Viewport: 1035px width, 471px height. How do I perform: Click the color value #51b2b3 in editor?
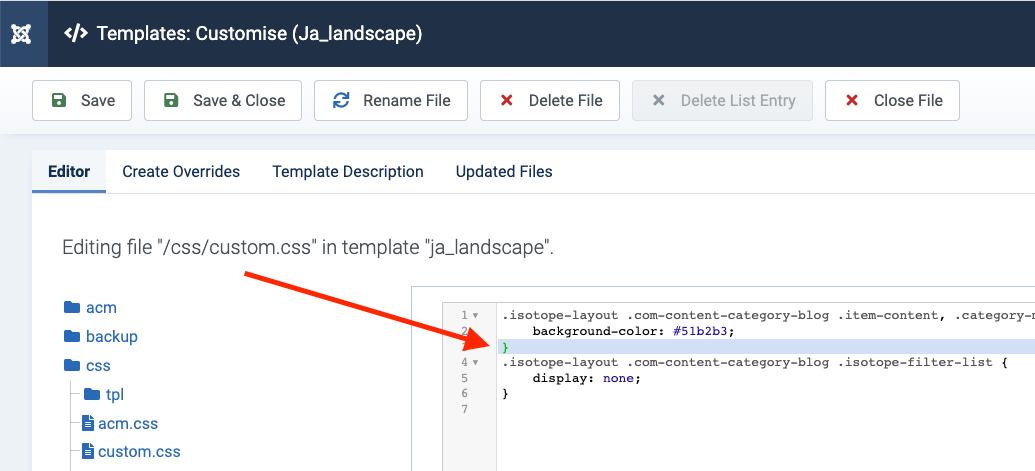pos(704,331)
